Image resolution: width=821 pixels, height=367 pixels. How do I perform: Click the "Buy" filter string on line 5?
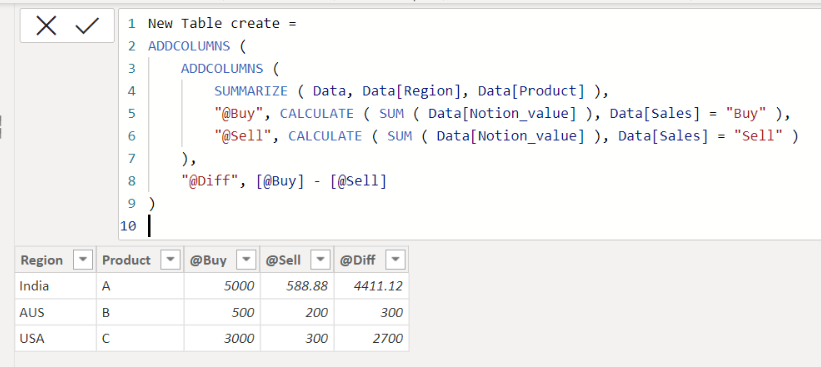point(746,114)
